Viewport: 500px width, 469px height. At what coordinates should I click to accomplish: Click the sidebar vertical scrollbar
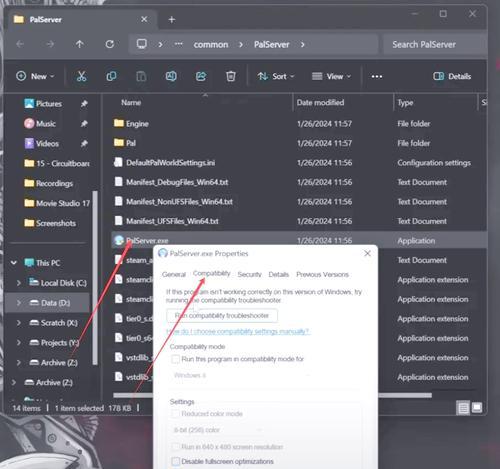click(x=95, y=277)
